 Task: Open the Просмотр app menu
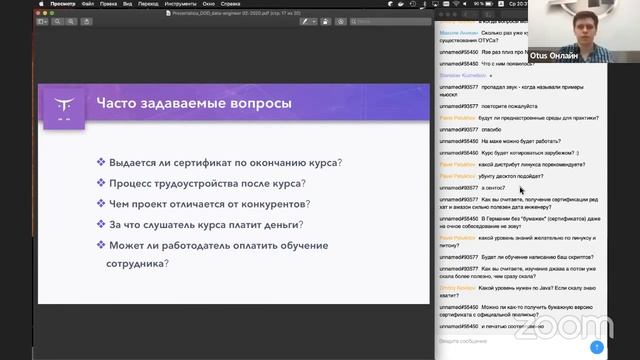tap(63, 4)
